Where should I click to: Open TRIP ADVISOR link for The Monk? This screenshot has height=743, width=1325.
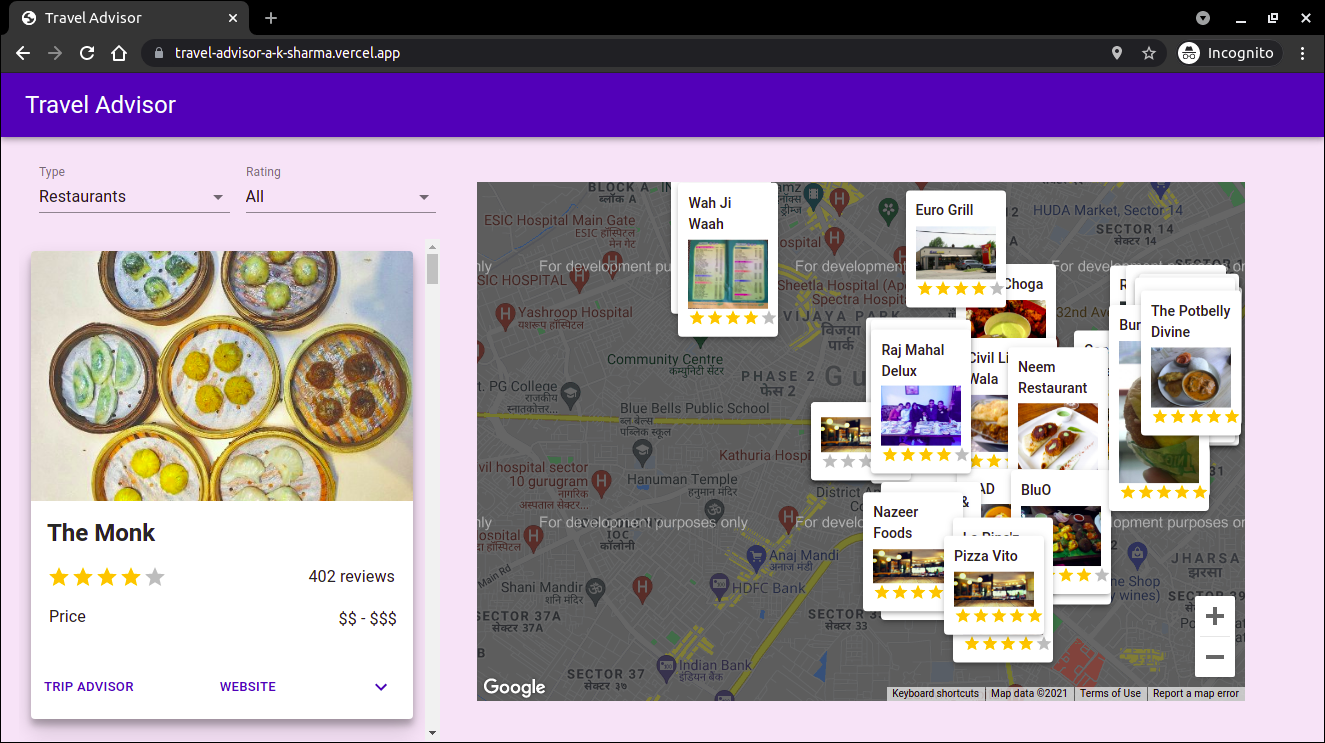coord(89,687)
